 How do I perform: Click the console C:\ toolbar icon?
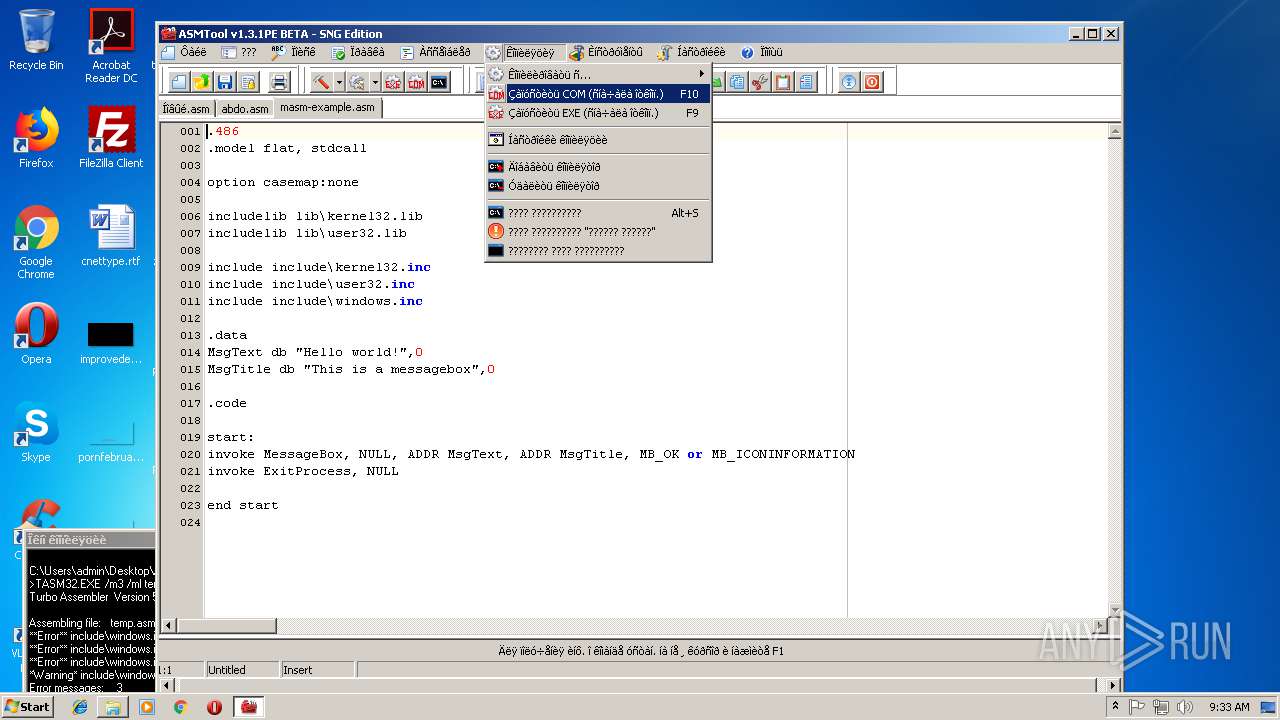point(439,82)
